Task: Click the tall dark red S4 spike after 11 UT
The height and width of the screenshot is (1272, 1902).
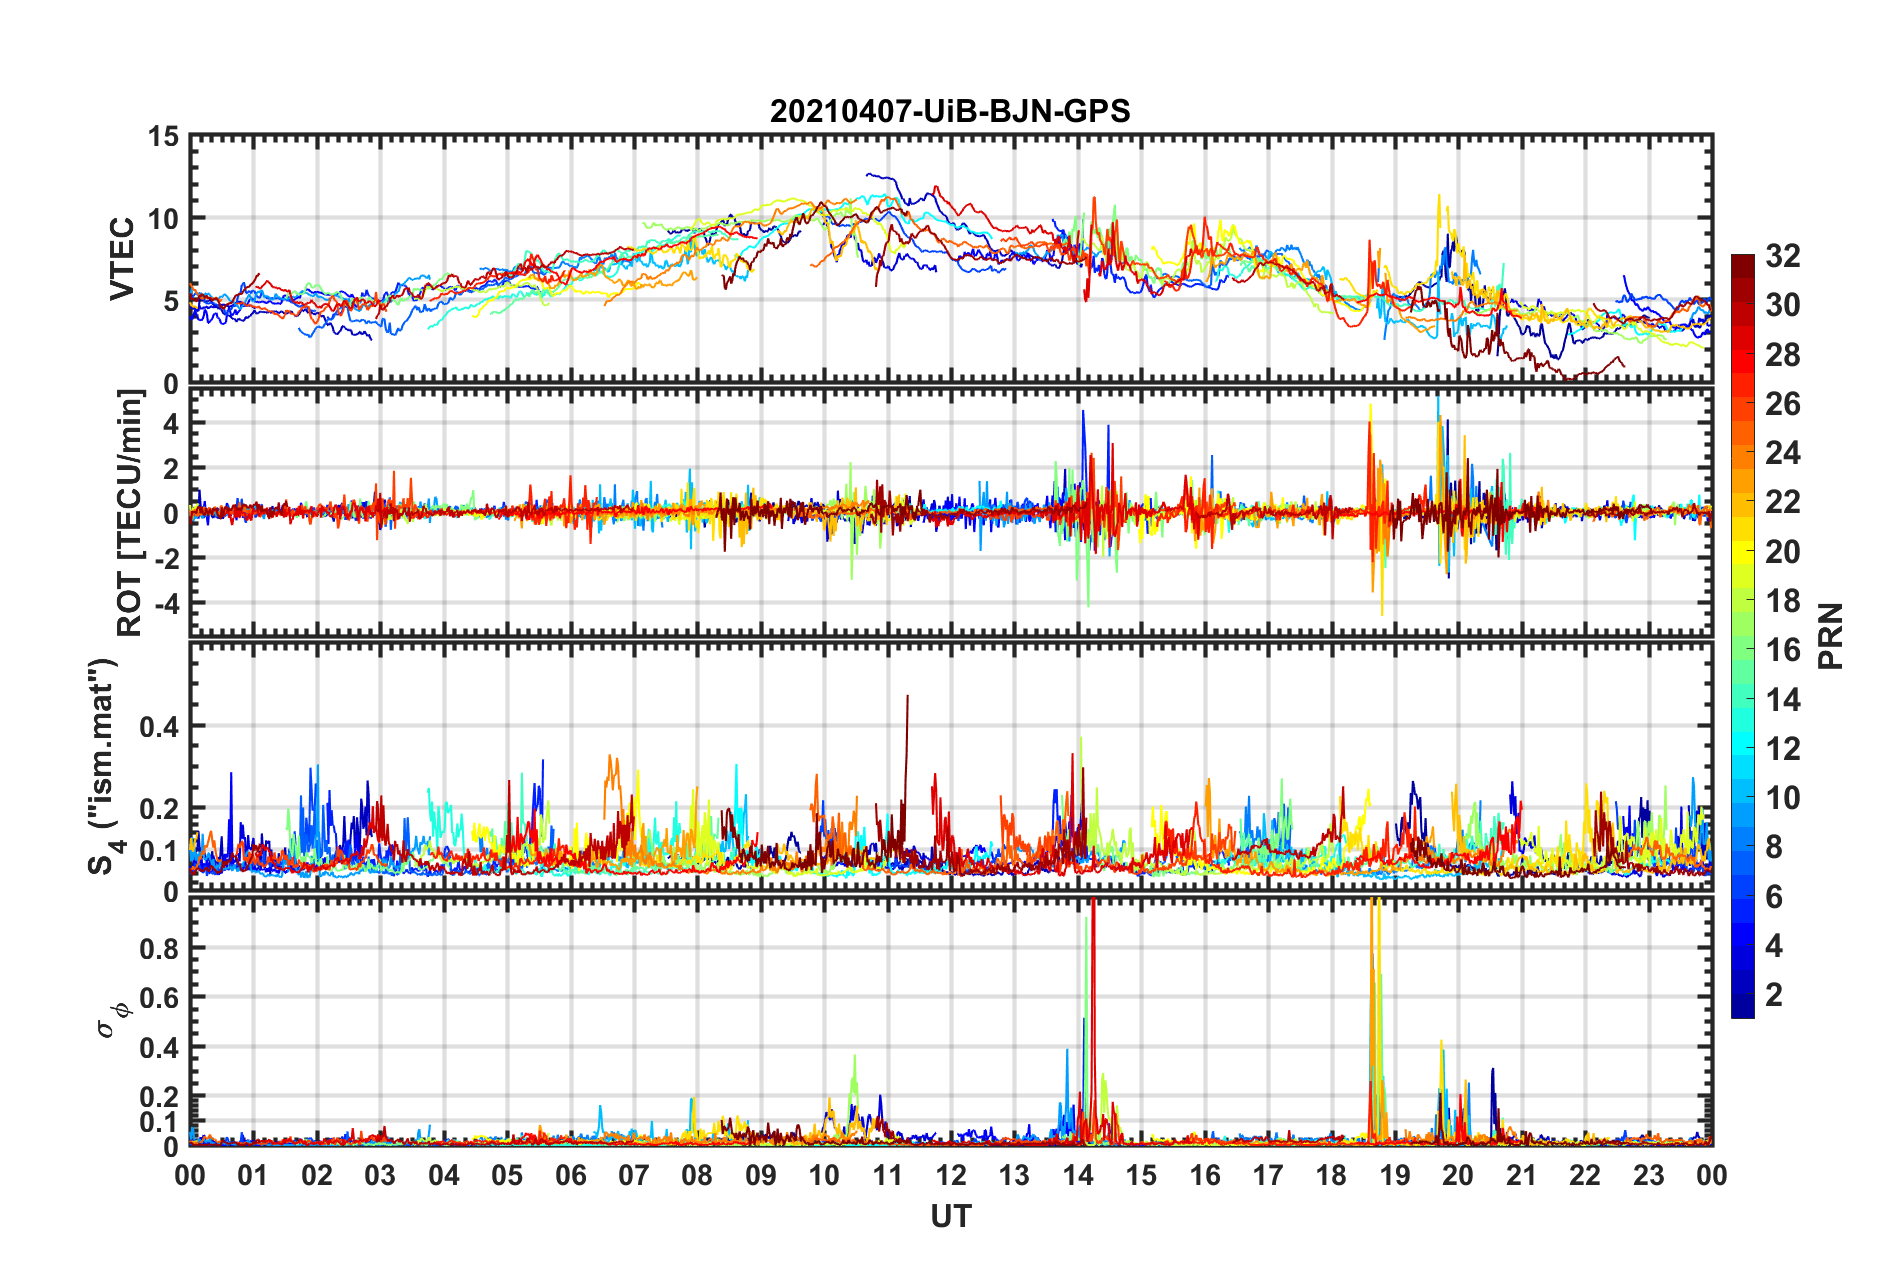Action: coord(906,760)
